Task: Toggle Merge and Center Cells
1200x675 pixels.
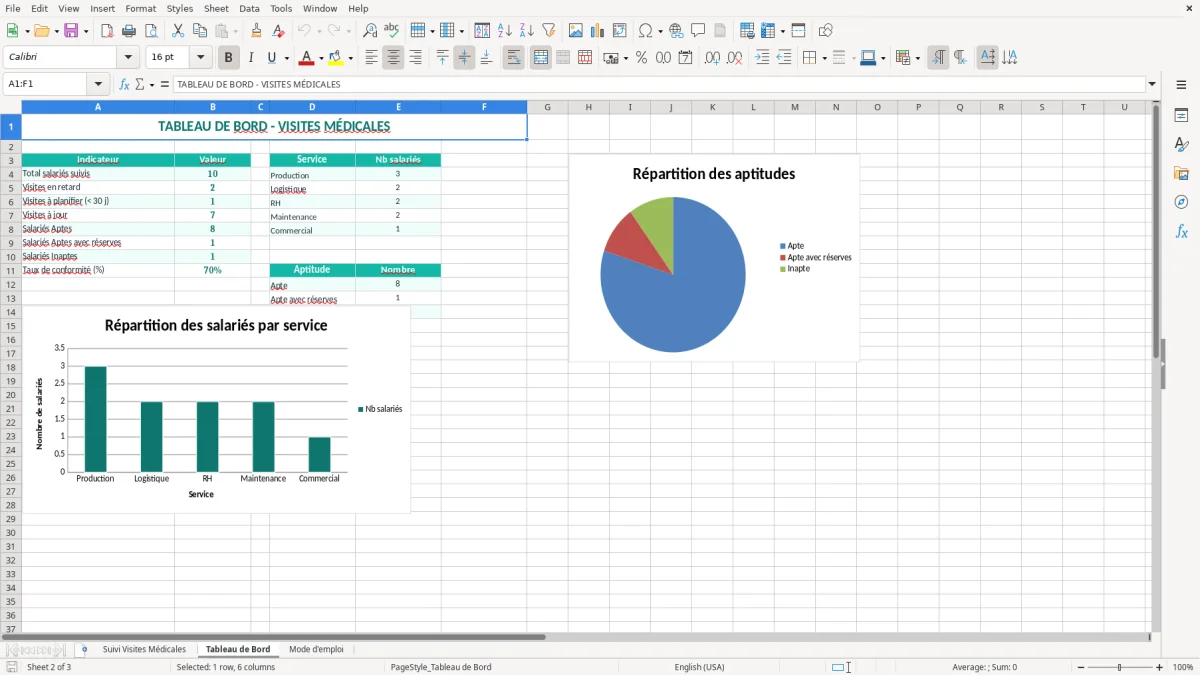Action: 540,58
